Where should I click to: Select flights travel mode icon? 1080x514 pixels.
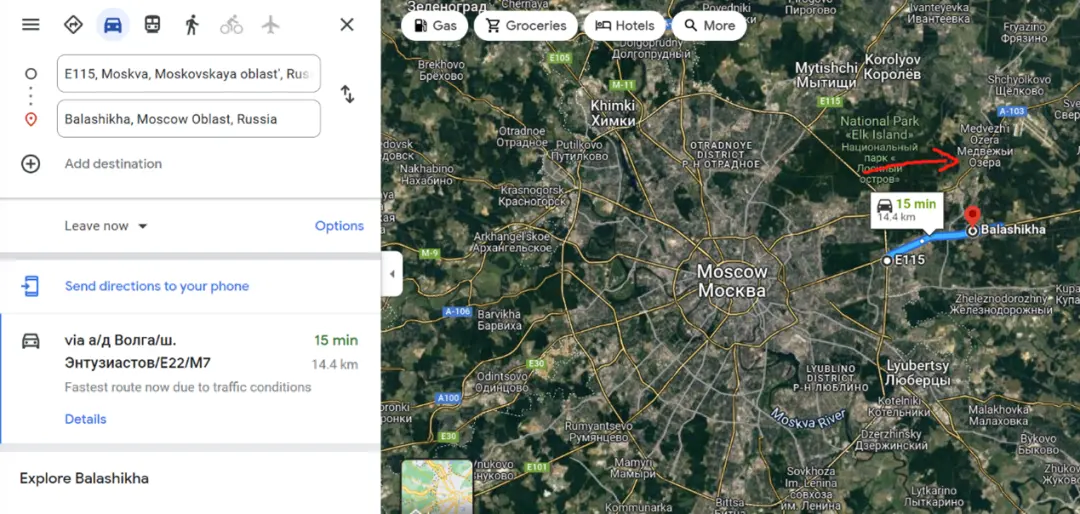(271, 25)
